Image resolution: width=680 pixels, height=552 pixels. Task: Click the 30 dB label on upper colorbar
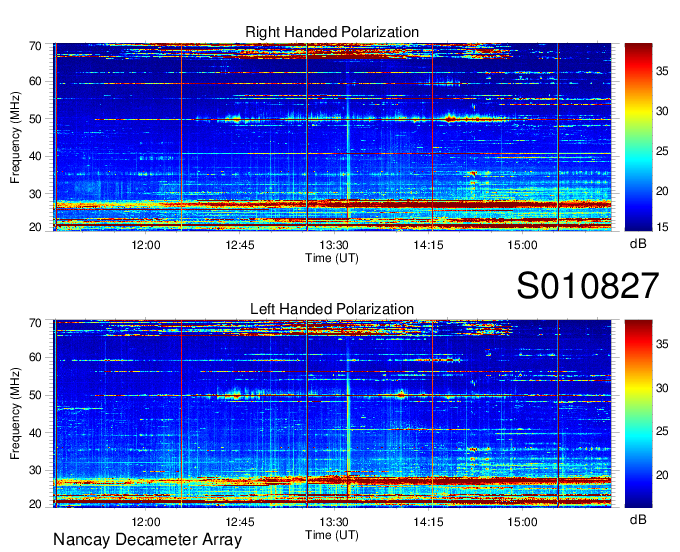pos(662,111)
